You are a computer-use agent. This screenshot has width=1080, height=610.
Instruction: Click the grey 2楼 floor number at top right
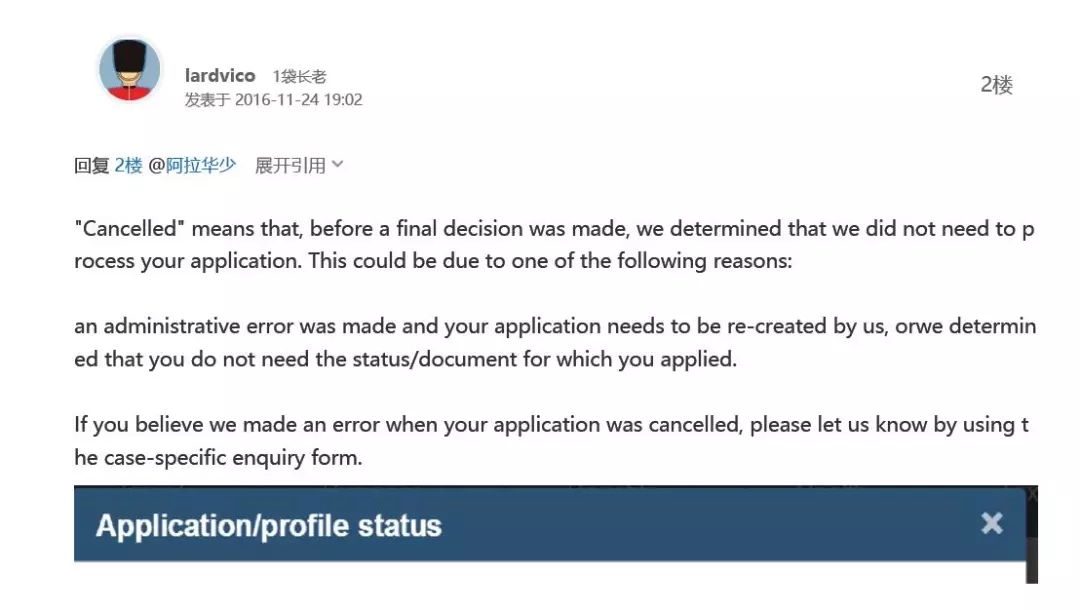(x=996, y=85)
